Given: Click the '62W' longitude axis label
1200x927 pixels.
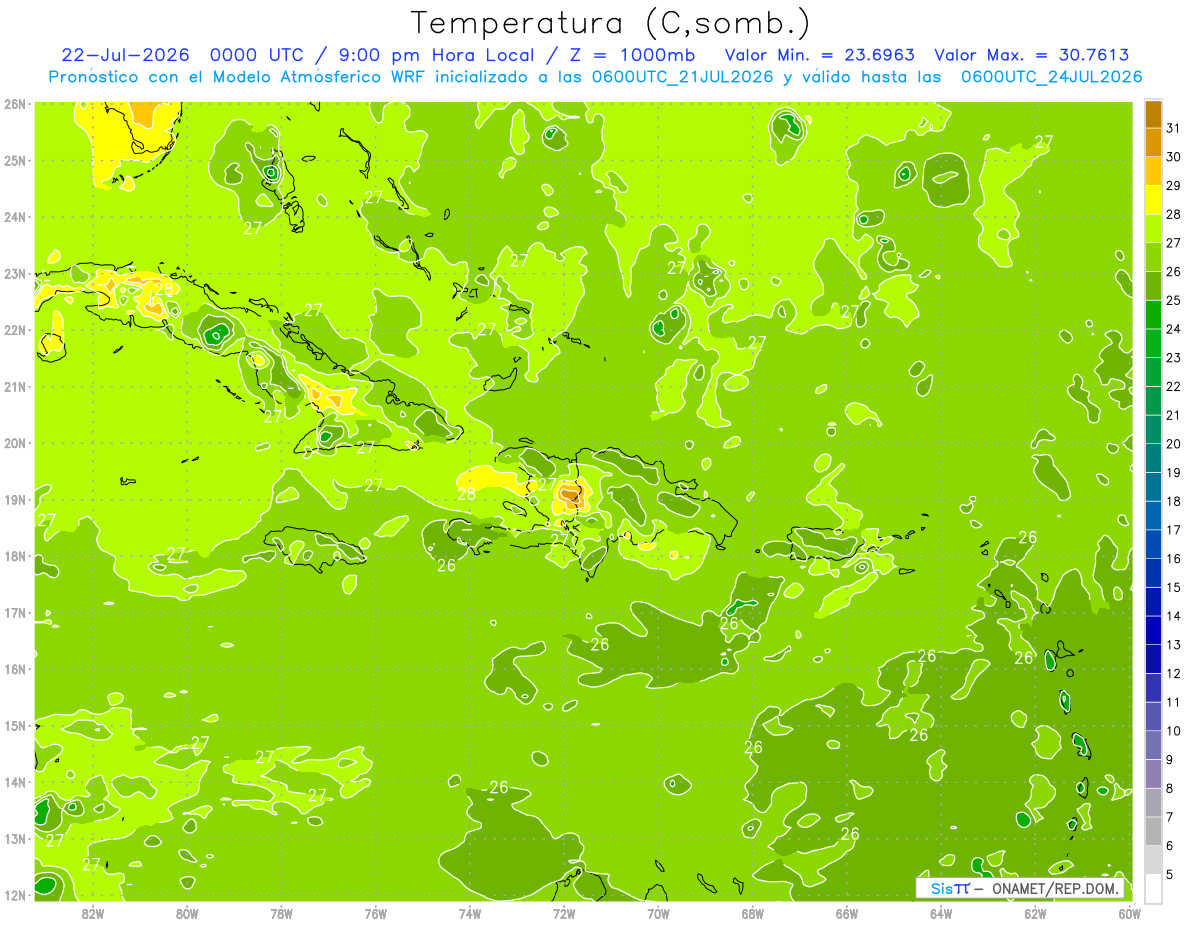Looking at the screenshot, I should tap(1035, 913).
